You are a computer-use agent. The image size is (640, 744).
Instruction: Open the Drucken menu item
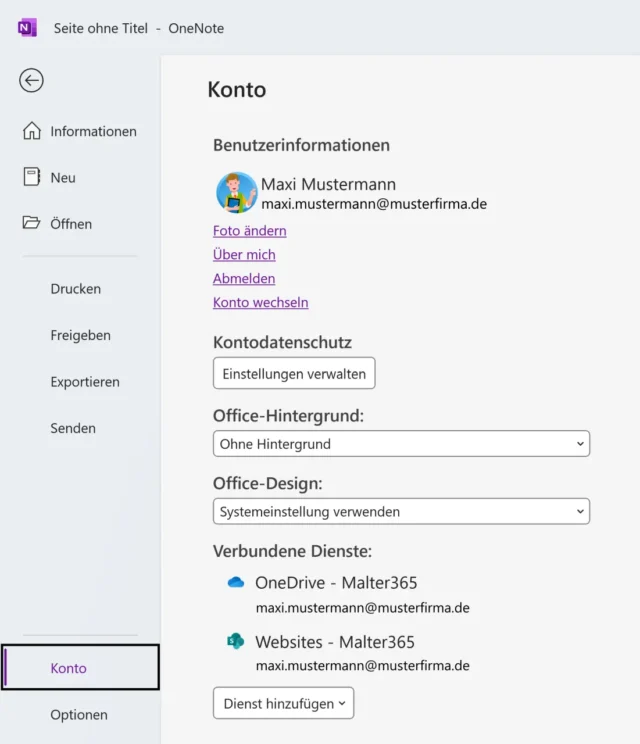coord(76,289)
